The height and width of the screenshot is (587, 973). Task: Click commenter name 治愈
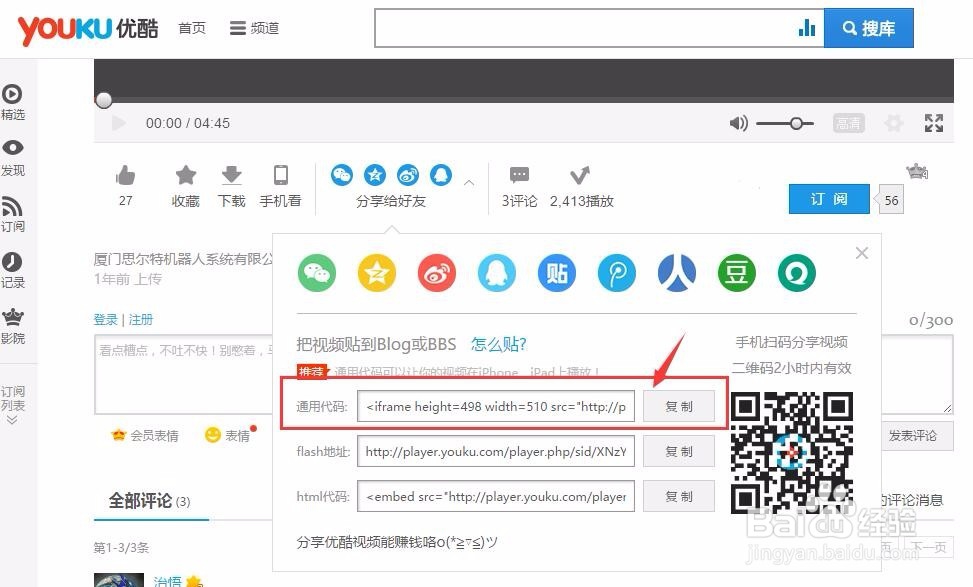pos(168,581)
